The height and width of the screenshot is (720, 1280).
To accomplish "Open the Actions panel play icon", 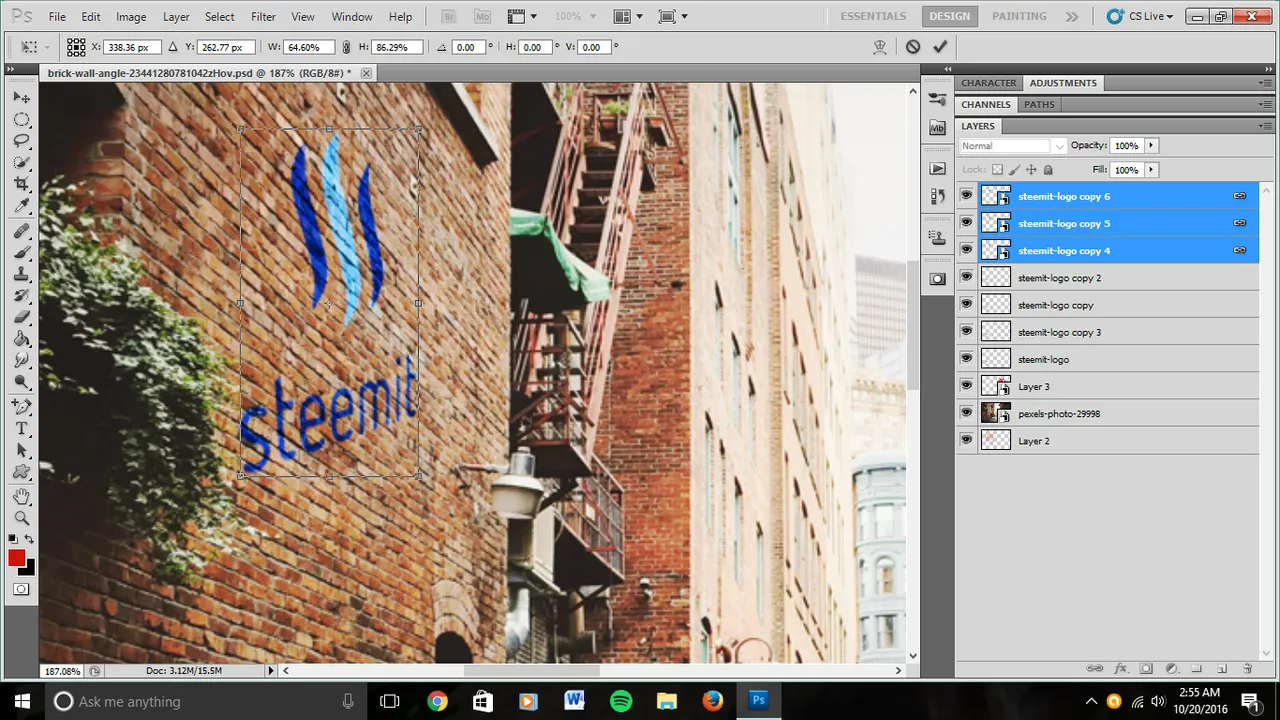I will click(937, 169).
